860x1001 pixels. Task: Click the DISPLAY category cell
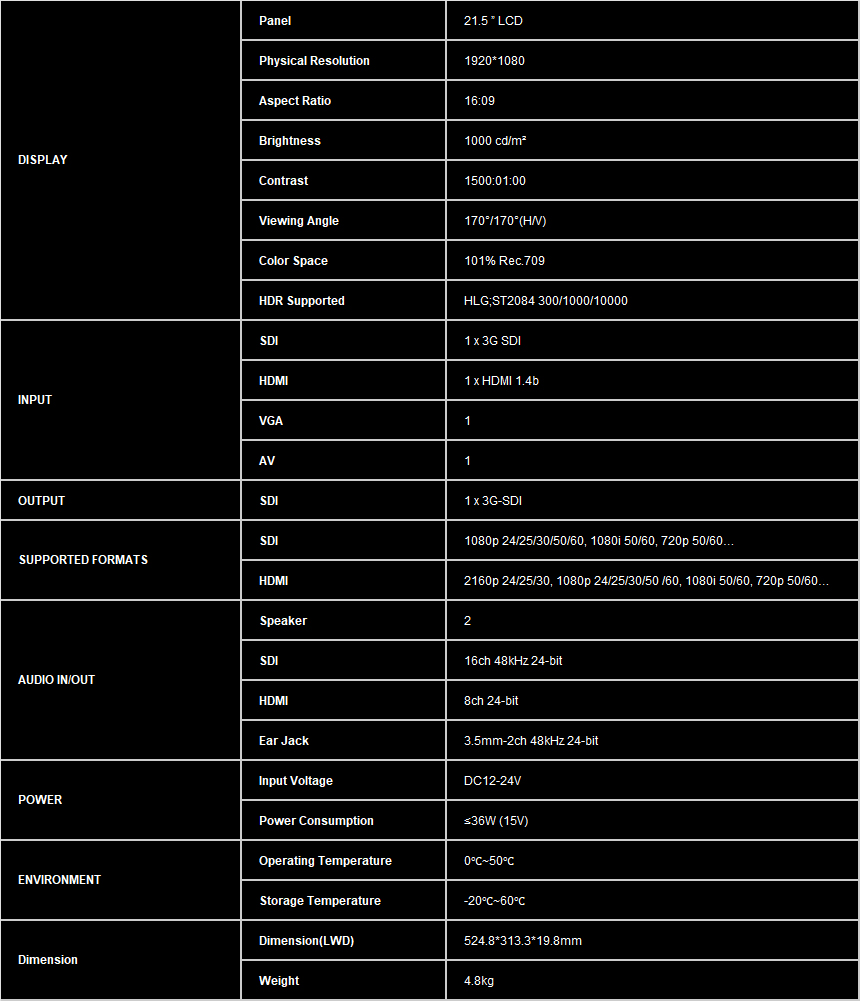click(43, 160)
